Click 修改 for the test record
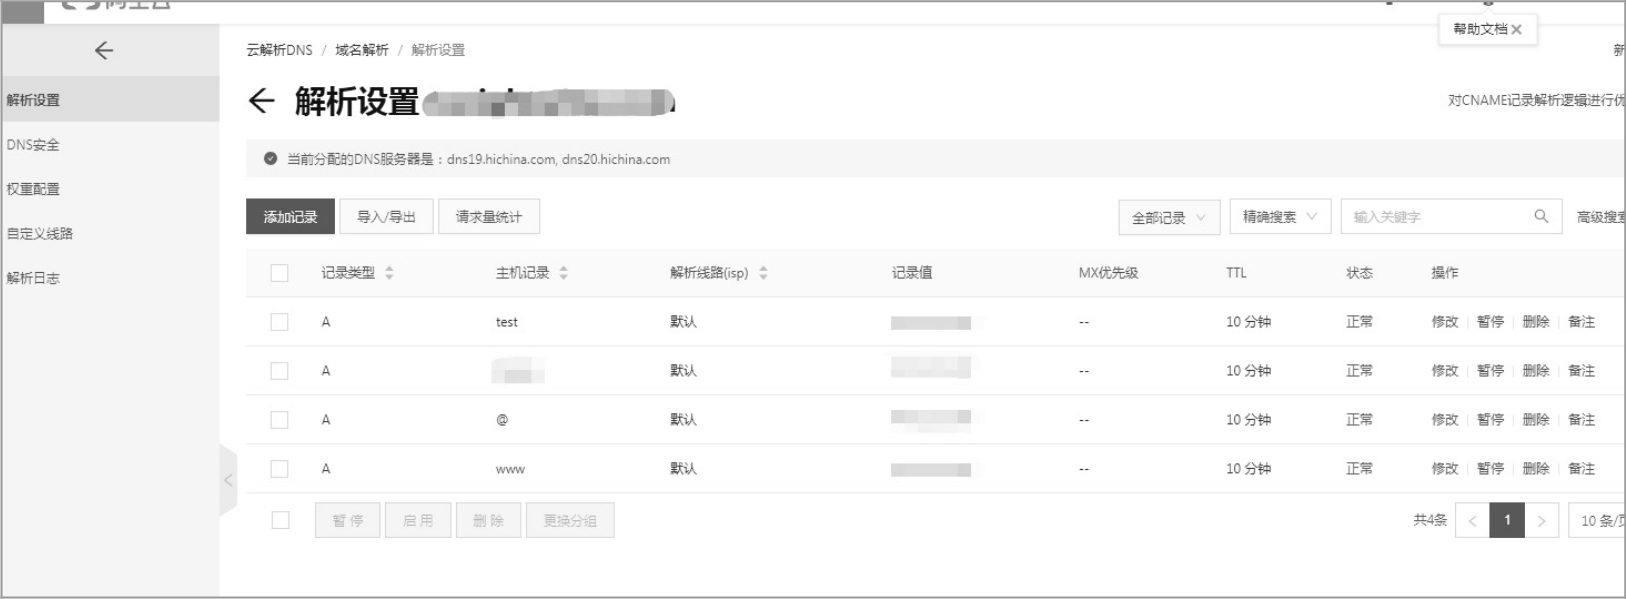Screen dimensions: 1626x599 [1444, 322]
